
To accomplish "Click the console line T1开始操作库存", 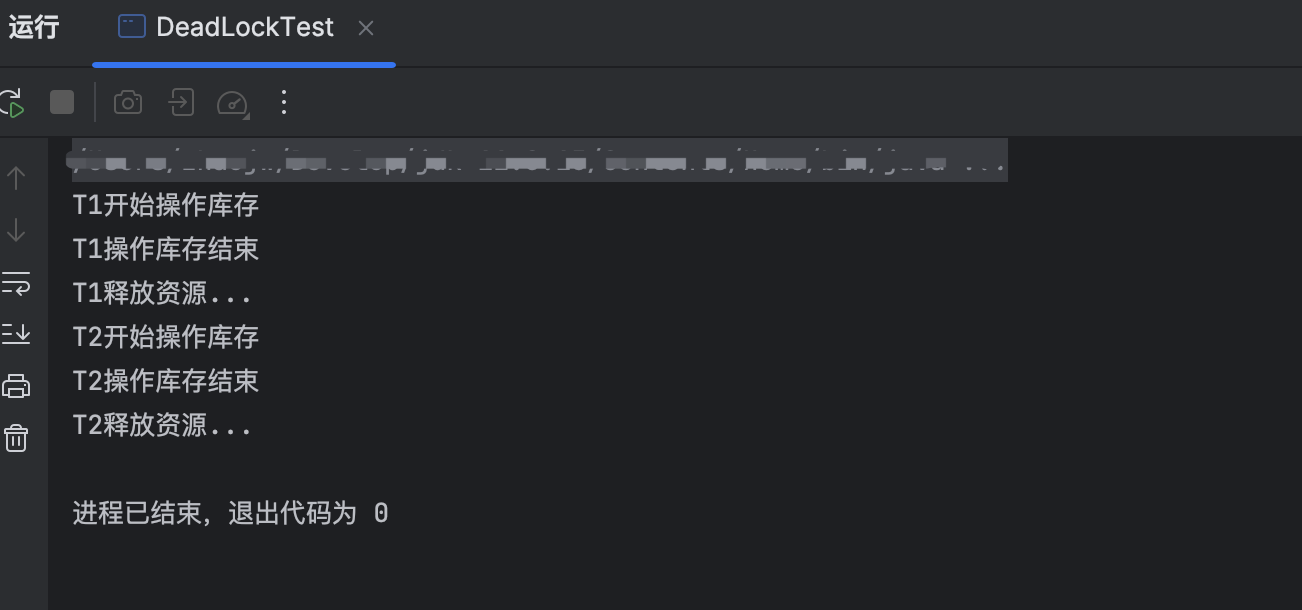I will pos(166,205).
